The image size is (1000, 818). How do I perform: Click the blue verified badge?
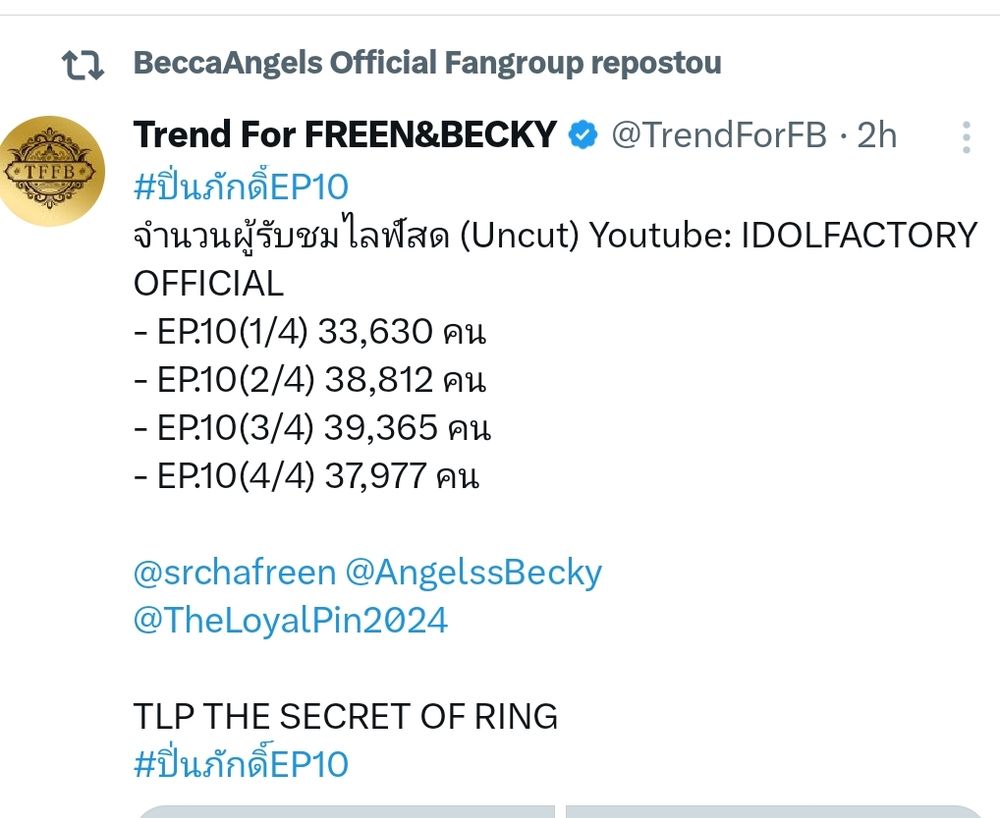tap(583, 135)
